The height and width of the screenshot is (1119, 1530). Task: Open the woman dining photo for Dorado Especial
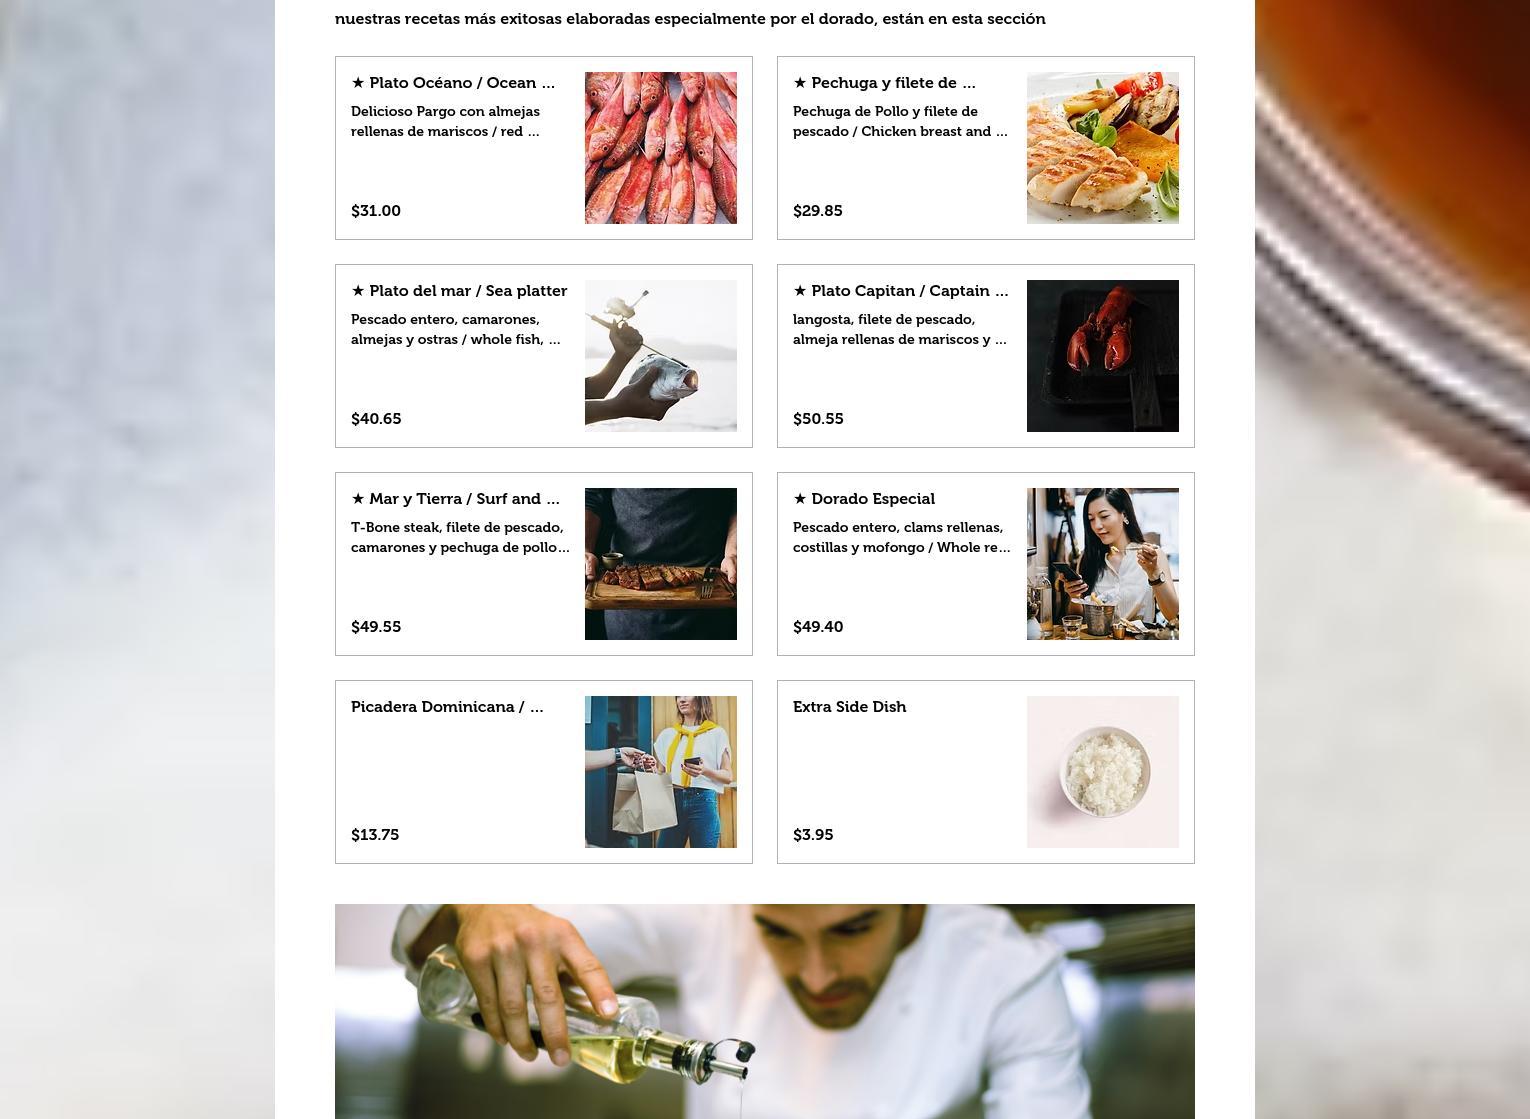coord(1103,564)
